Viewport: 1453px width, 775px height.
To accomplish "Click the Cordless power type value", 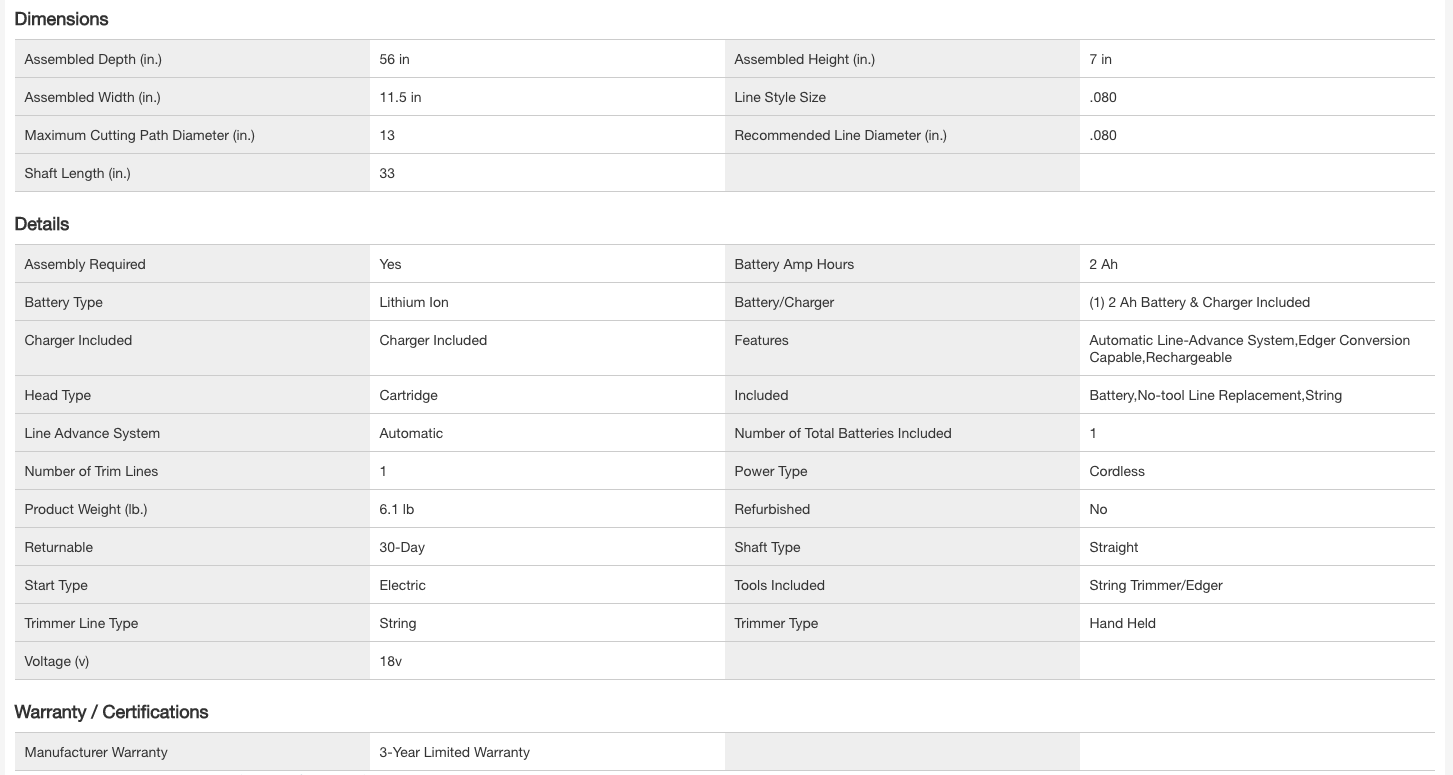I will pos(1116,471).
